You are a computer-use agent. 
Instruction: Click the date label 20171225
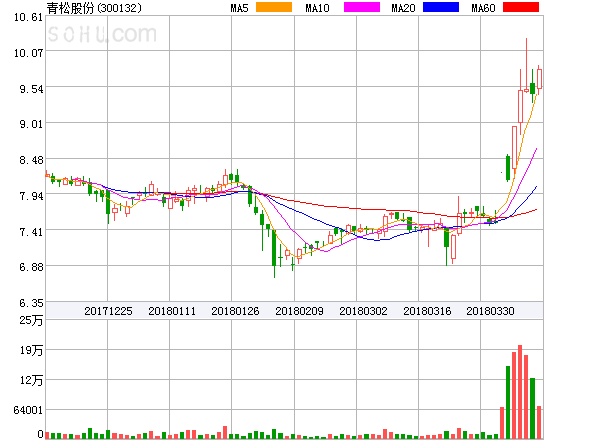tap(108, 311)
